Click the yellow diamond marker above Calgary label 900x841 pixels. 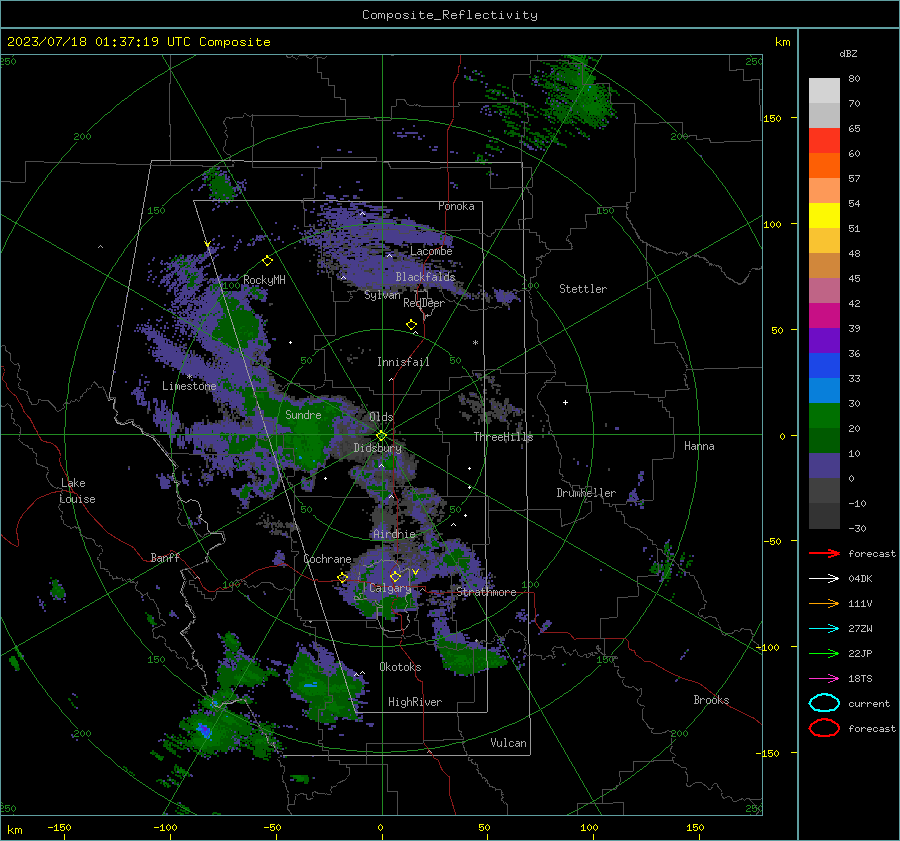tap(395, 576)
